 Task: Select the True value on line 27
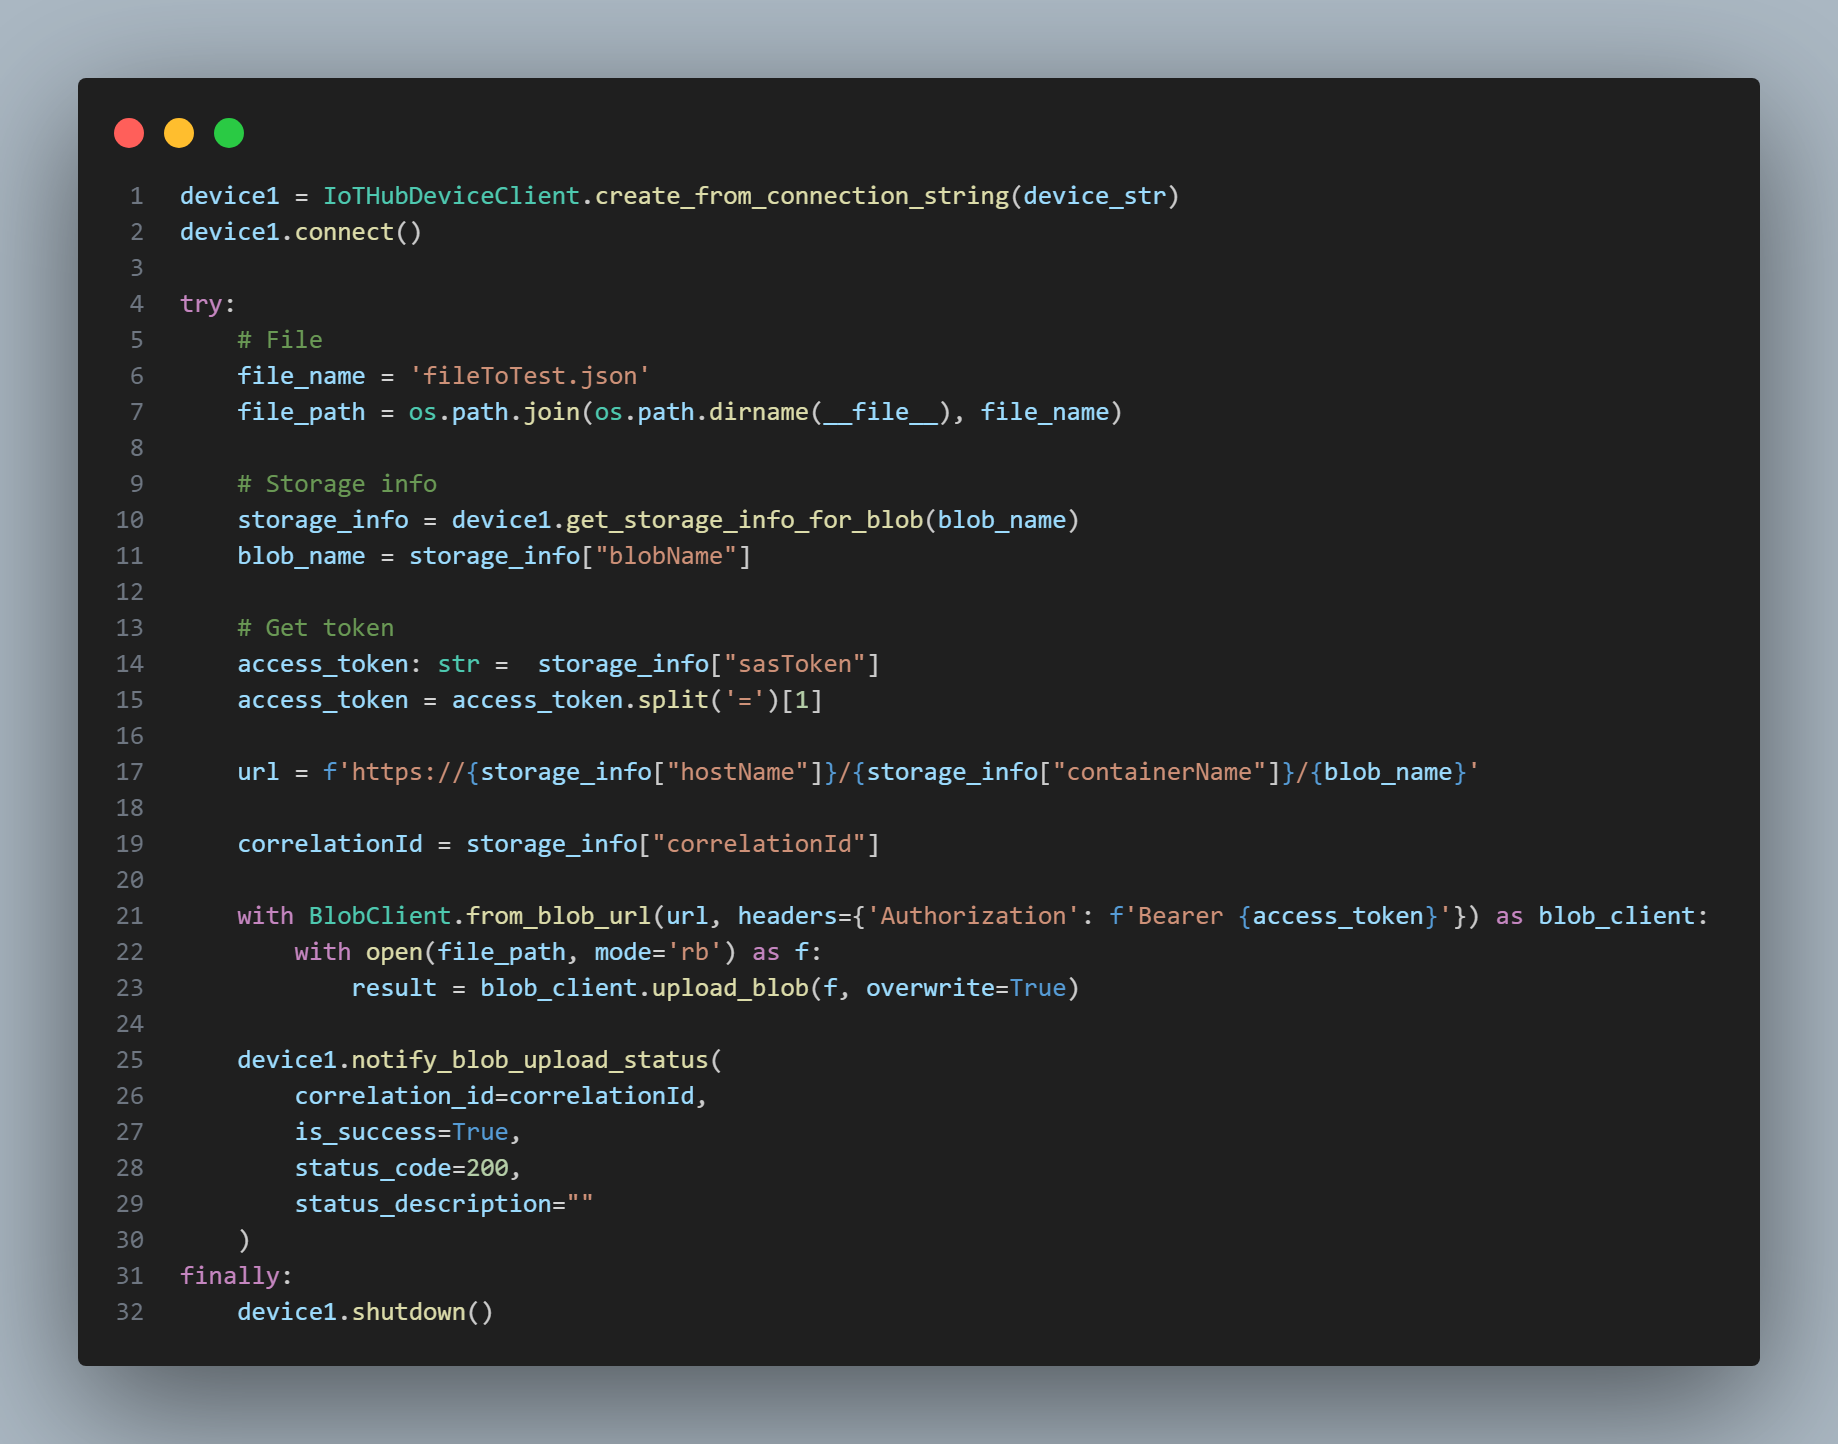(481, 1131)
